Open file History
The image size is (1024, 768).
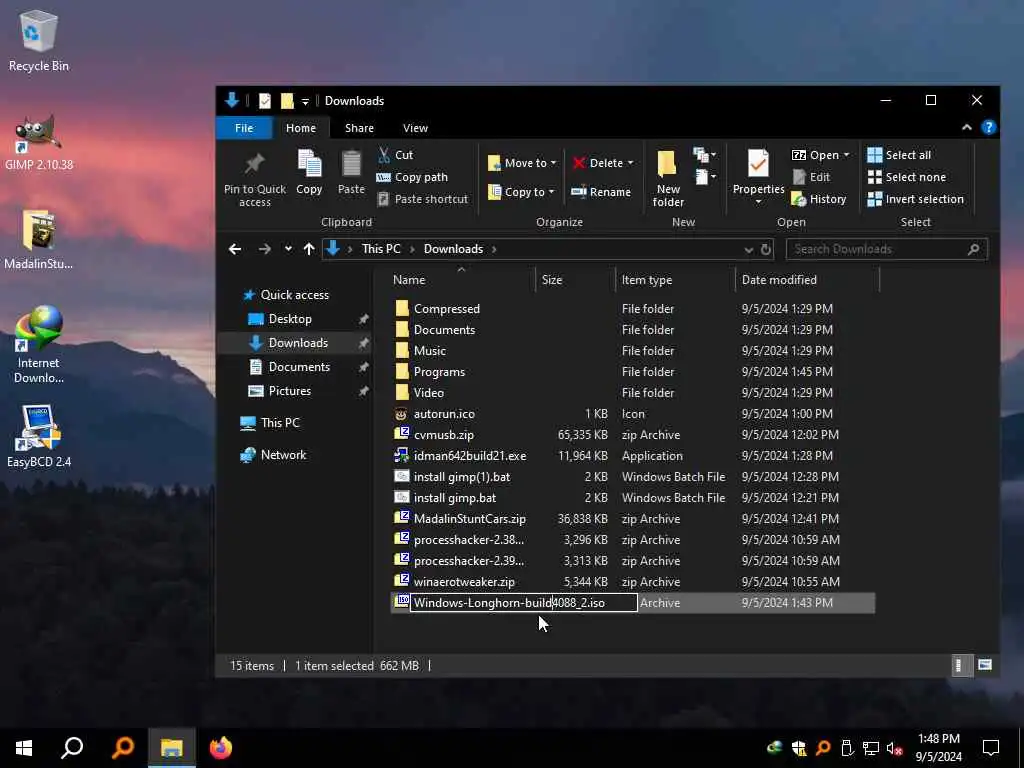point(819,199)
